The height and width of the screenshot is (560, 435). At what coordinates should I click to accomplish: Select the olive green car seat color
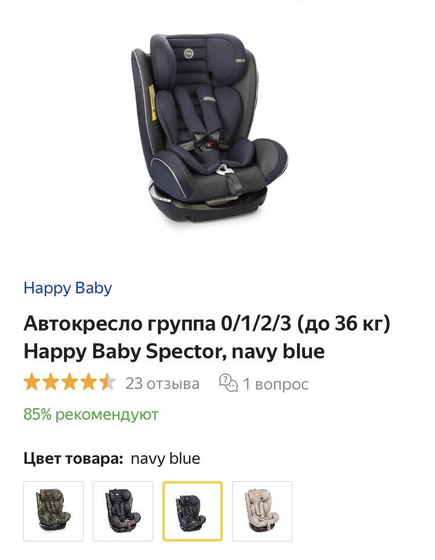[x=54, y=511]
